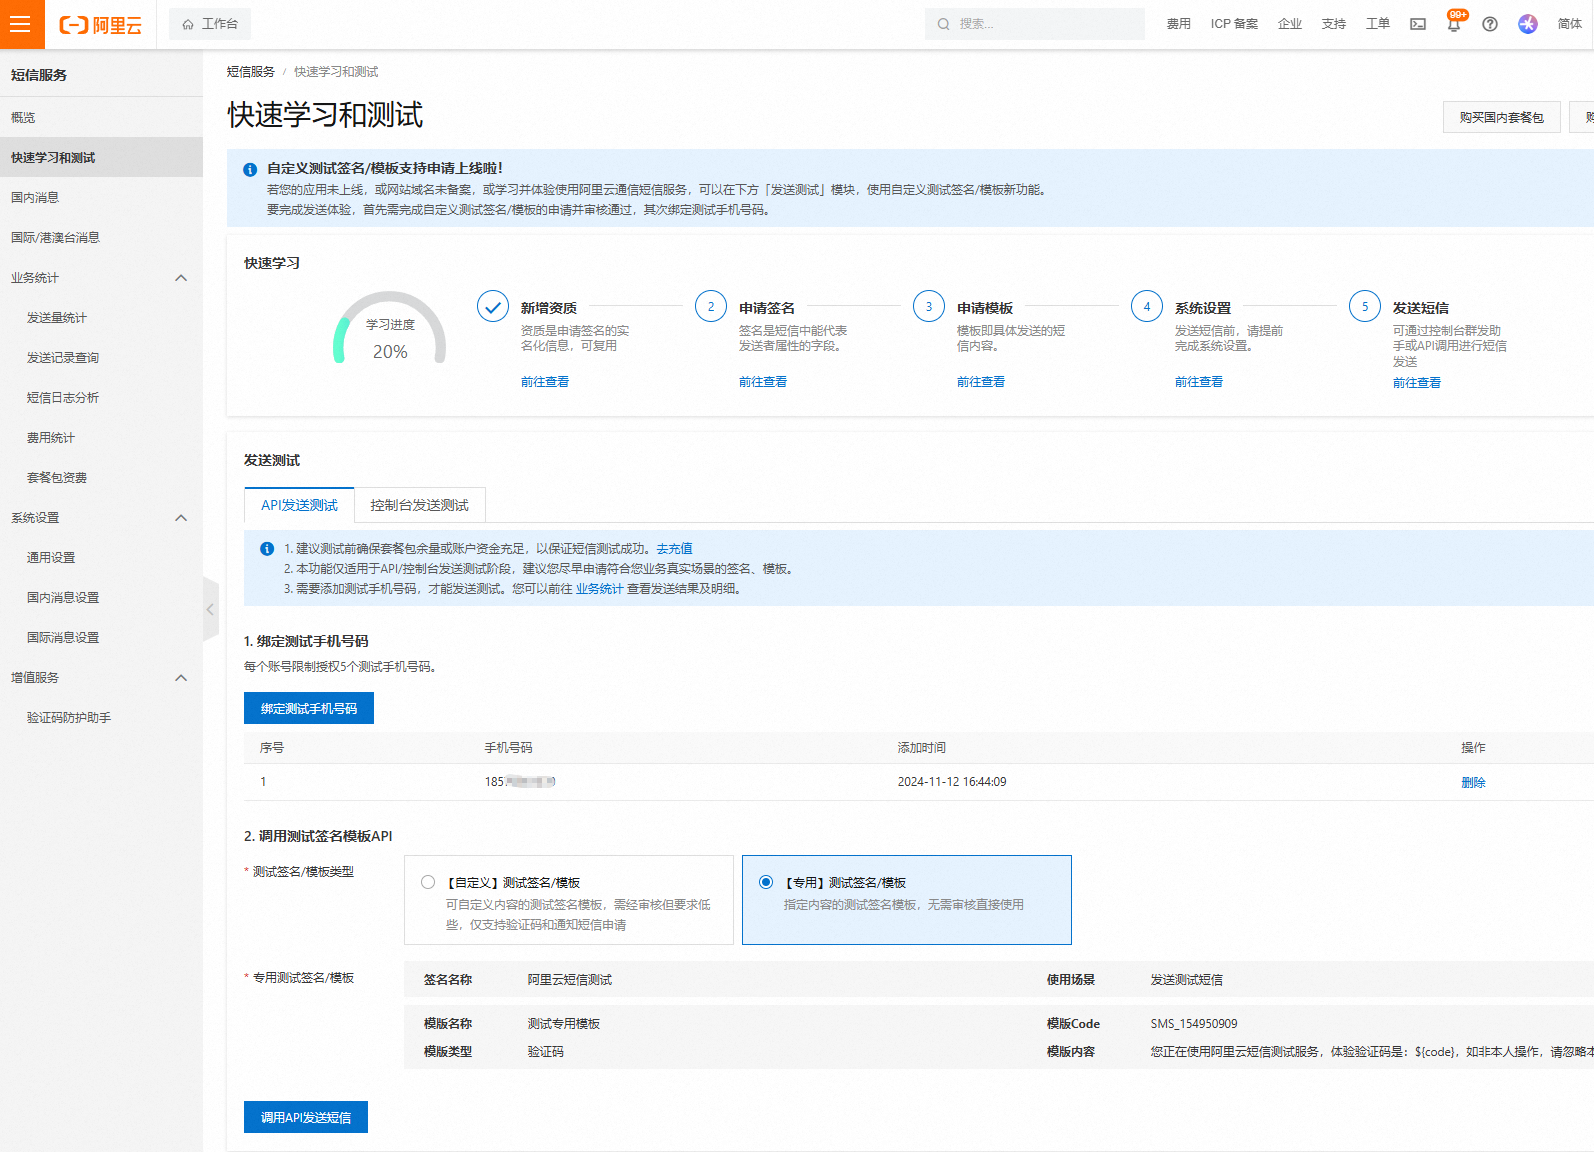
Task: Delete the 185 phone number row
Action: (x=1473, y=782)
